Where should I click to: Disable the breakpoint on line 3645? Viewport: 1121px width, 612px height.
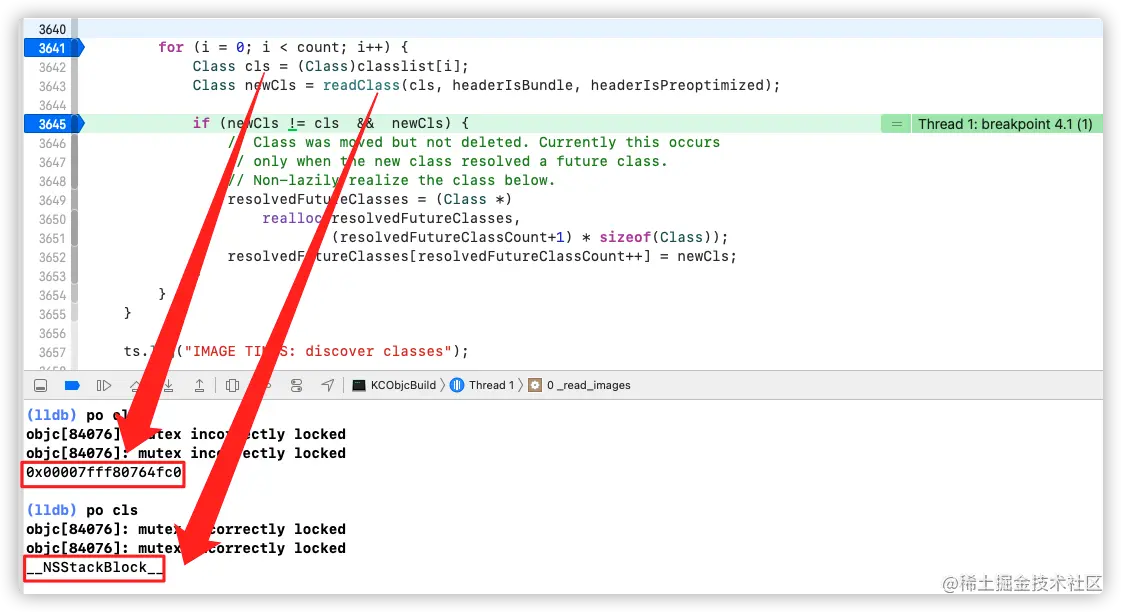[54, 124]
